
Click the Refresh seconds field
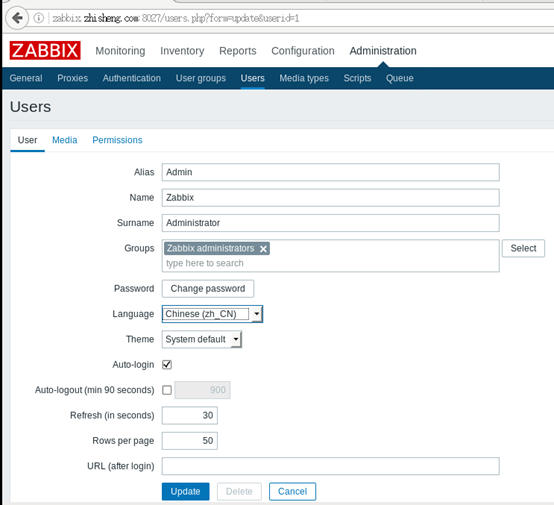point(190,415)
